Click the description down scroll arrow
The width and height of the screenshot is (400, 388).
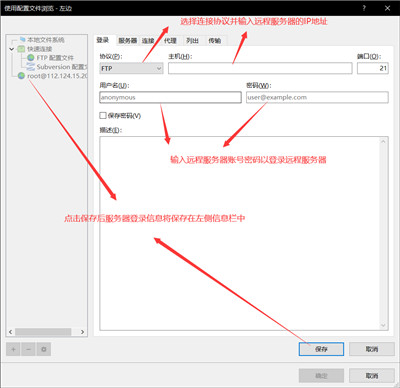point(383,325)
